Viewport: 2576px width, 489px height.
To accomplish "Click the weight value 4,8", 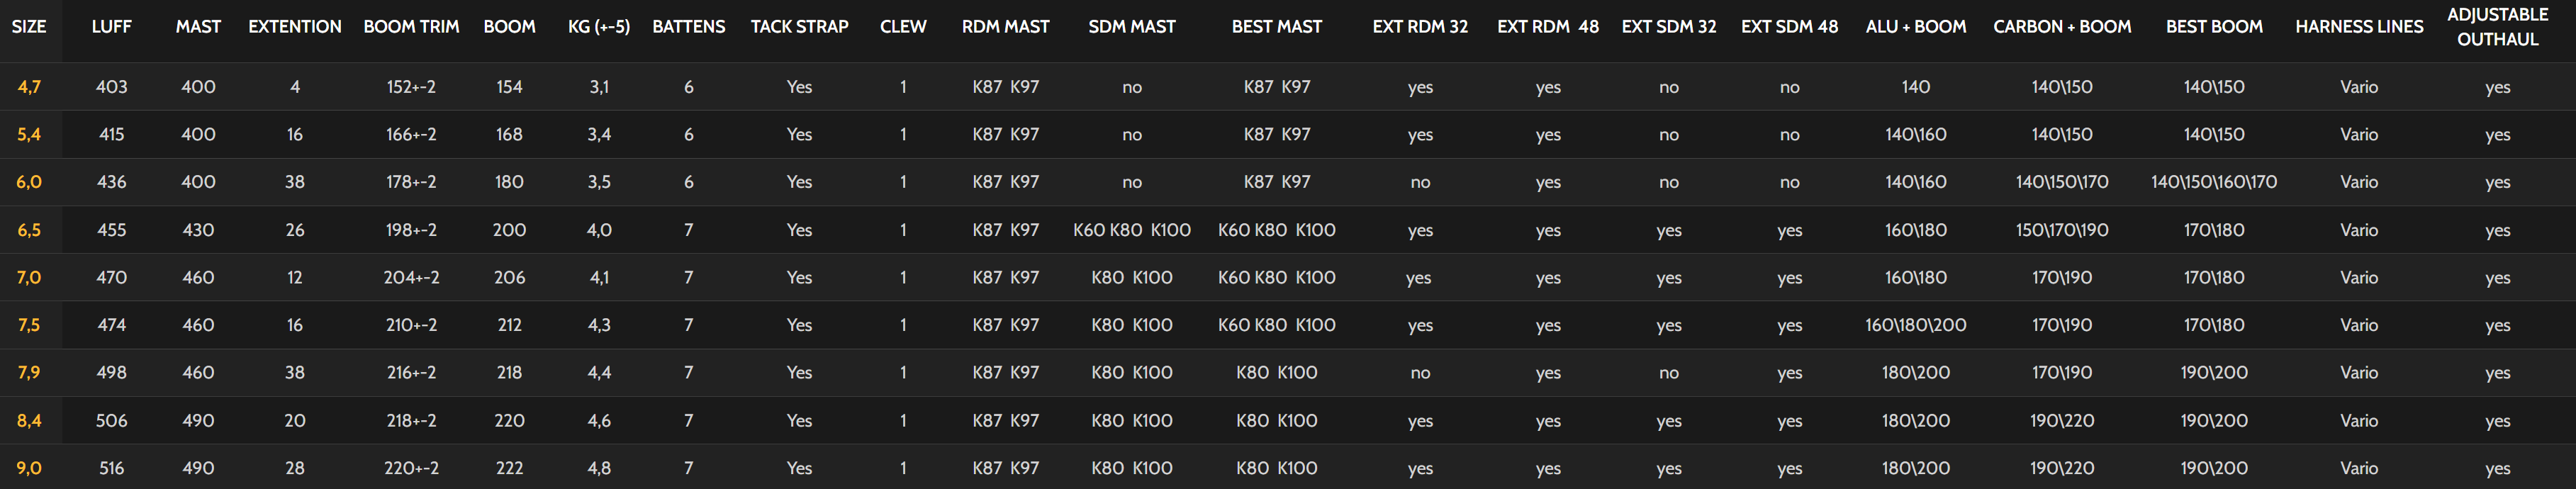I will pos(599,468).
